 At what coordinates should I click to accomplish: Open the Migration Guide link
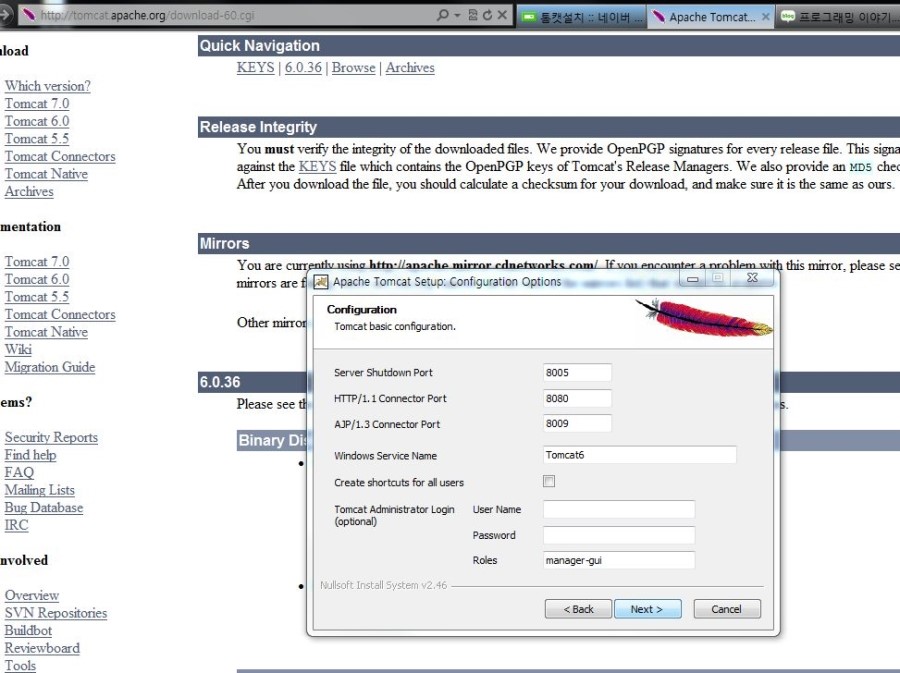50,367
